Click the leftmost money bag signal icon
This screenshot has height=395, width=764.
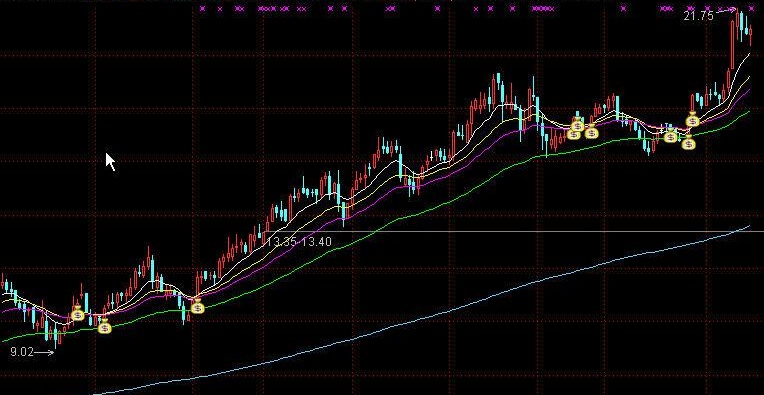[77, 314]
